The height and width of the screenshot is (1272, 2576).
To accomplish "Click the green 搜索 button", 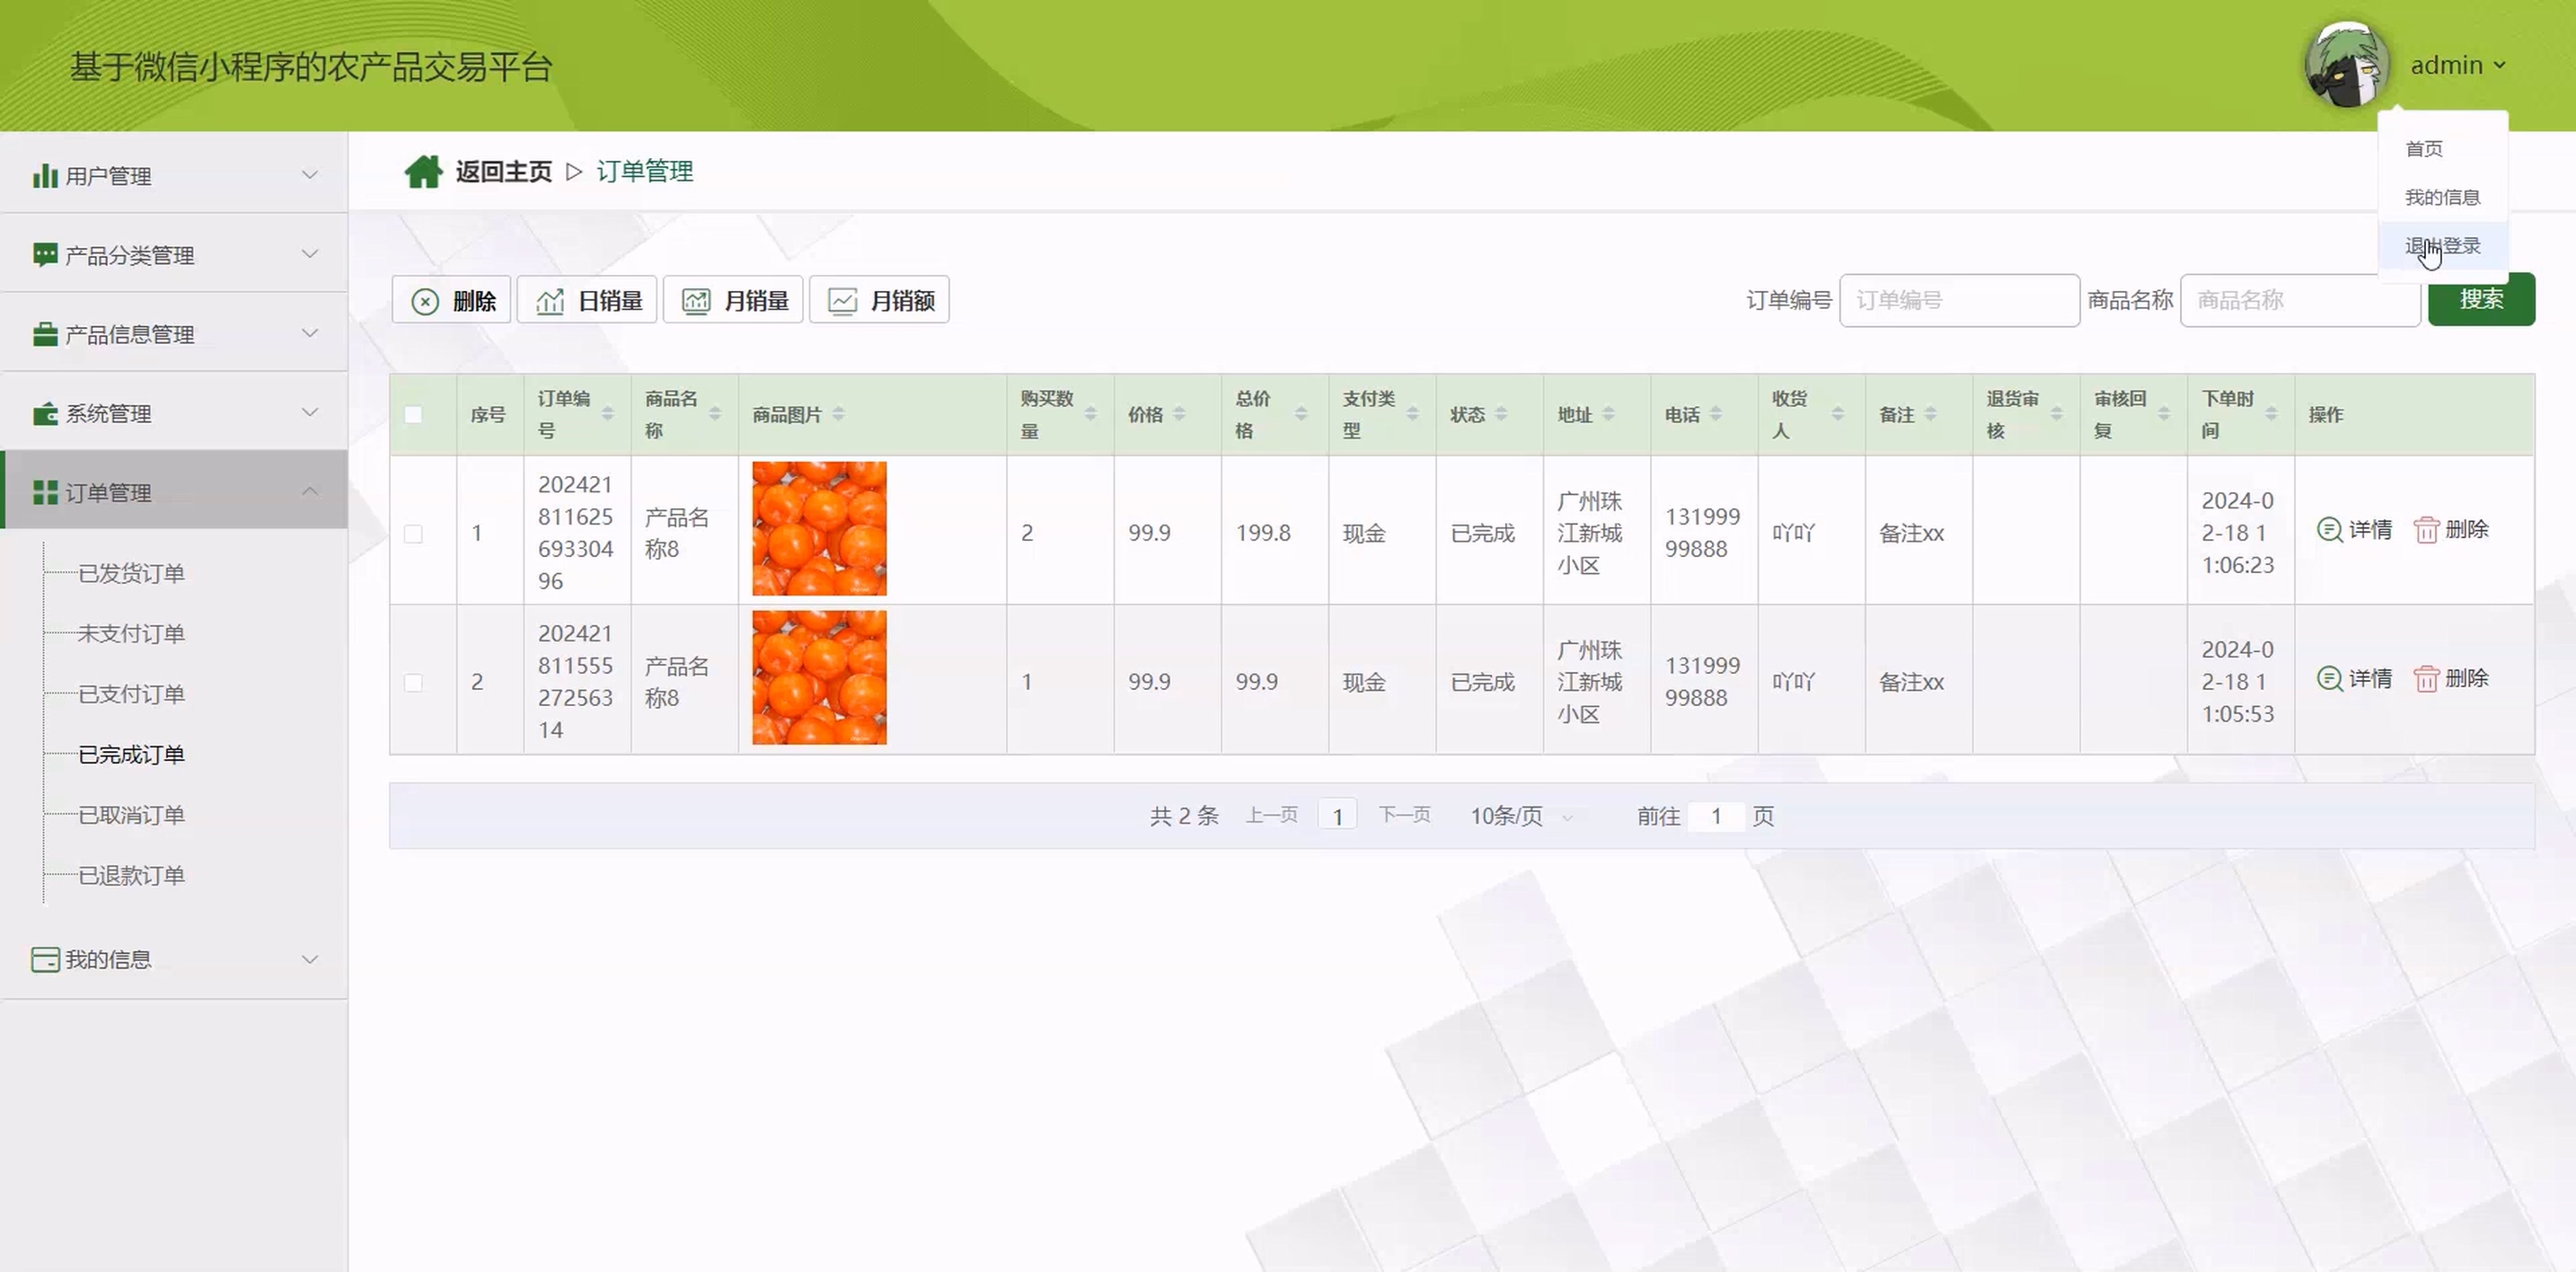I will (2481, 299).
